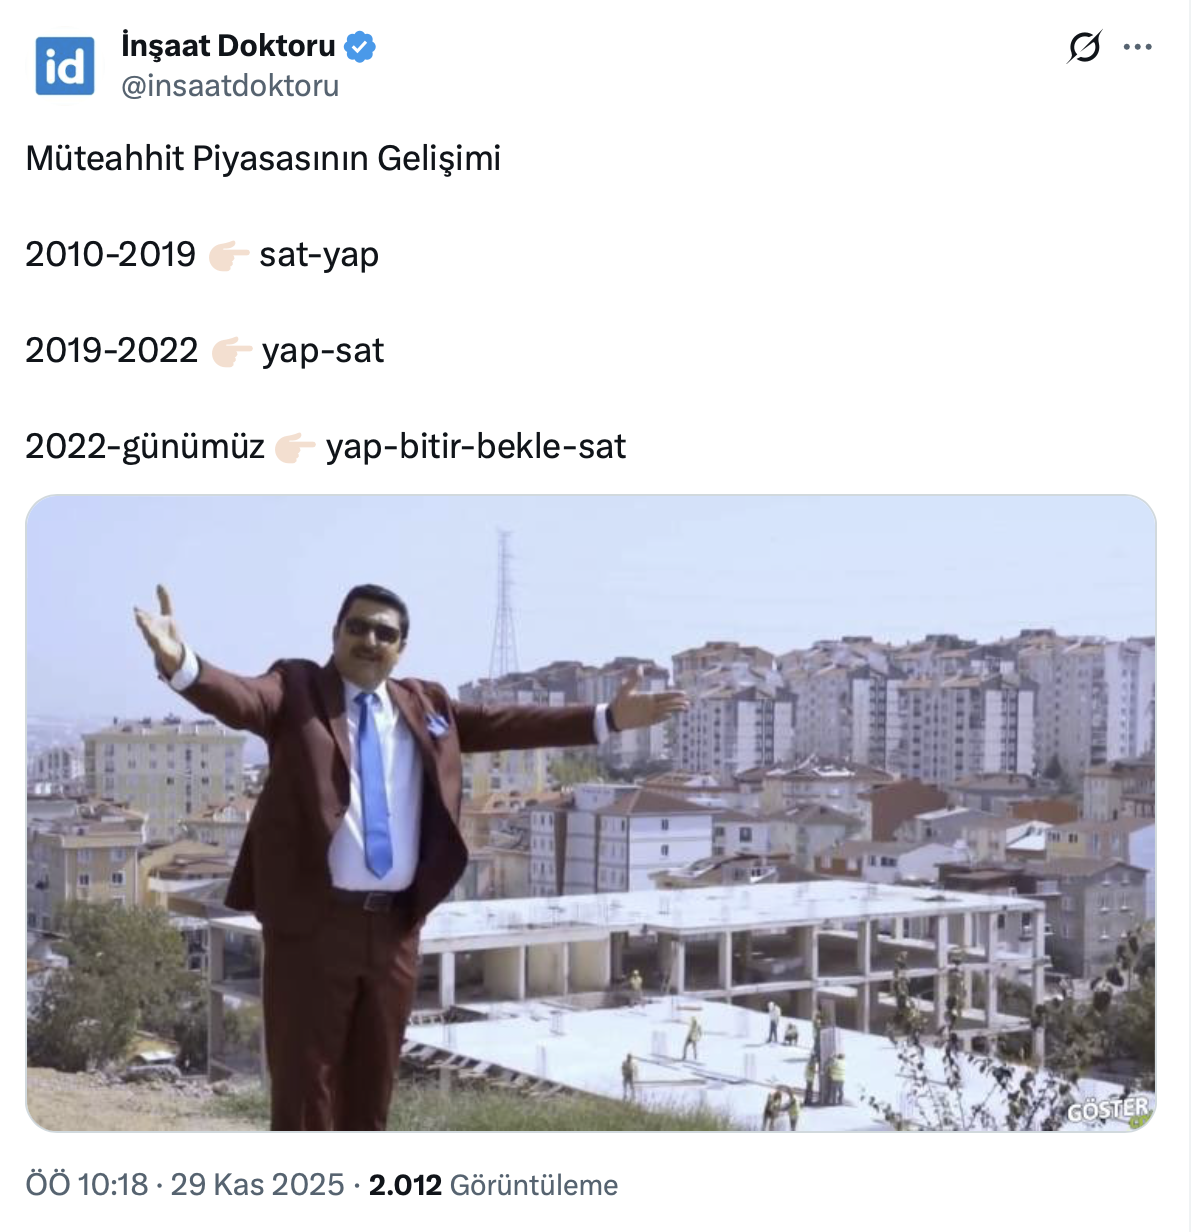Open the ÖÖ 10:18 post timestamp
The height and width of the screenshot is (1232, 1192).
coord(87,1185)
